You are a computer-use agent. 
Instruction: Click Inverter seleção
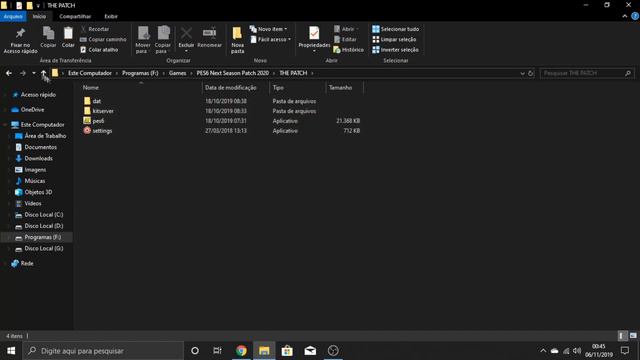click(395, 50)
